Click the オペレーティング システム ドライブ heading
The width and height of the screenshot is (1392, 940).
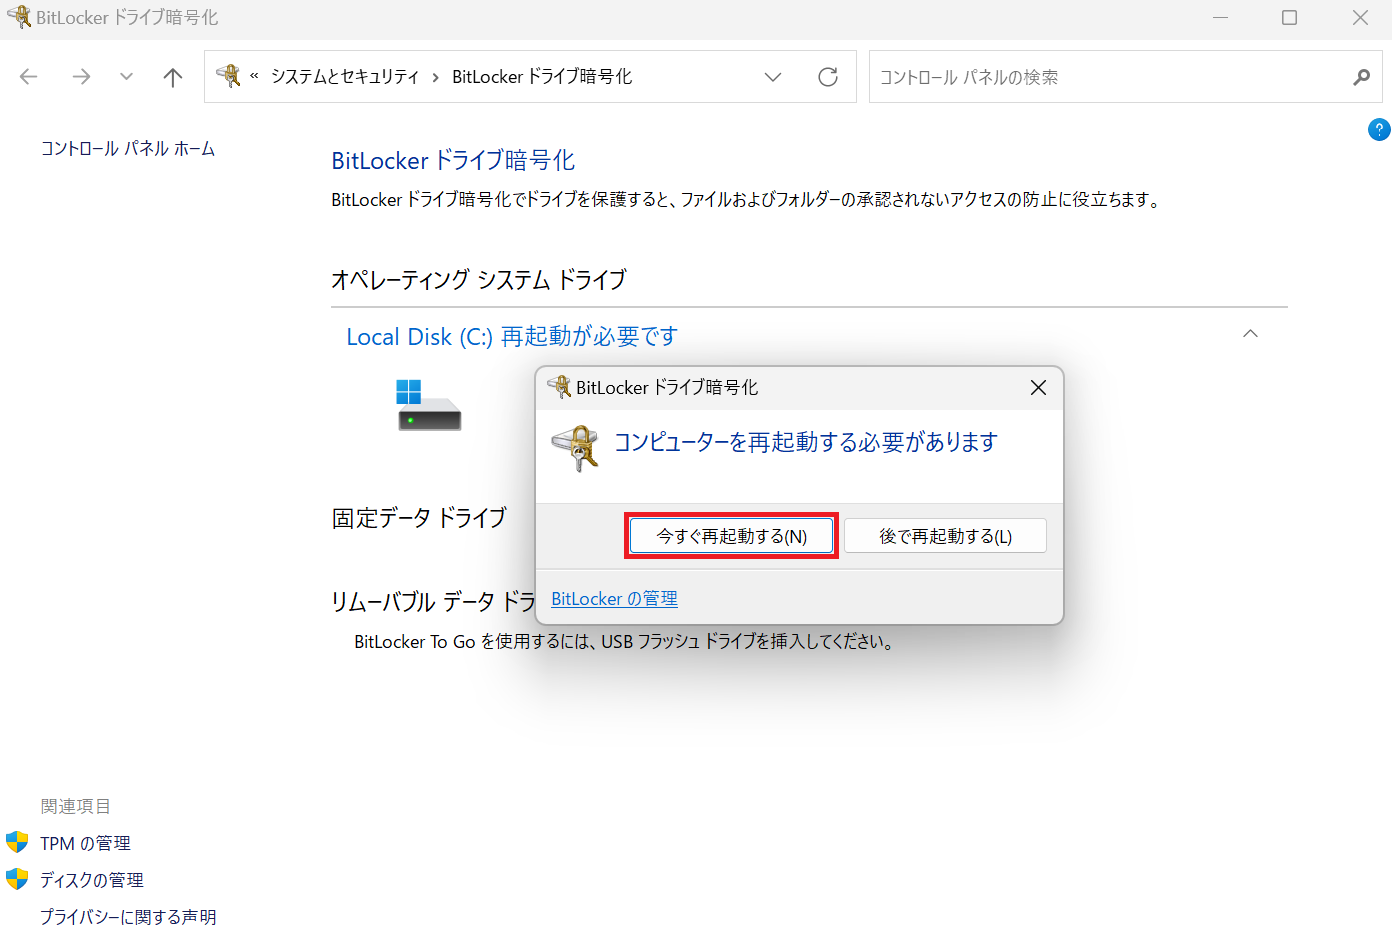click(479, 280)
